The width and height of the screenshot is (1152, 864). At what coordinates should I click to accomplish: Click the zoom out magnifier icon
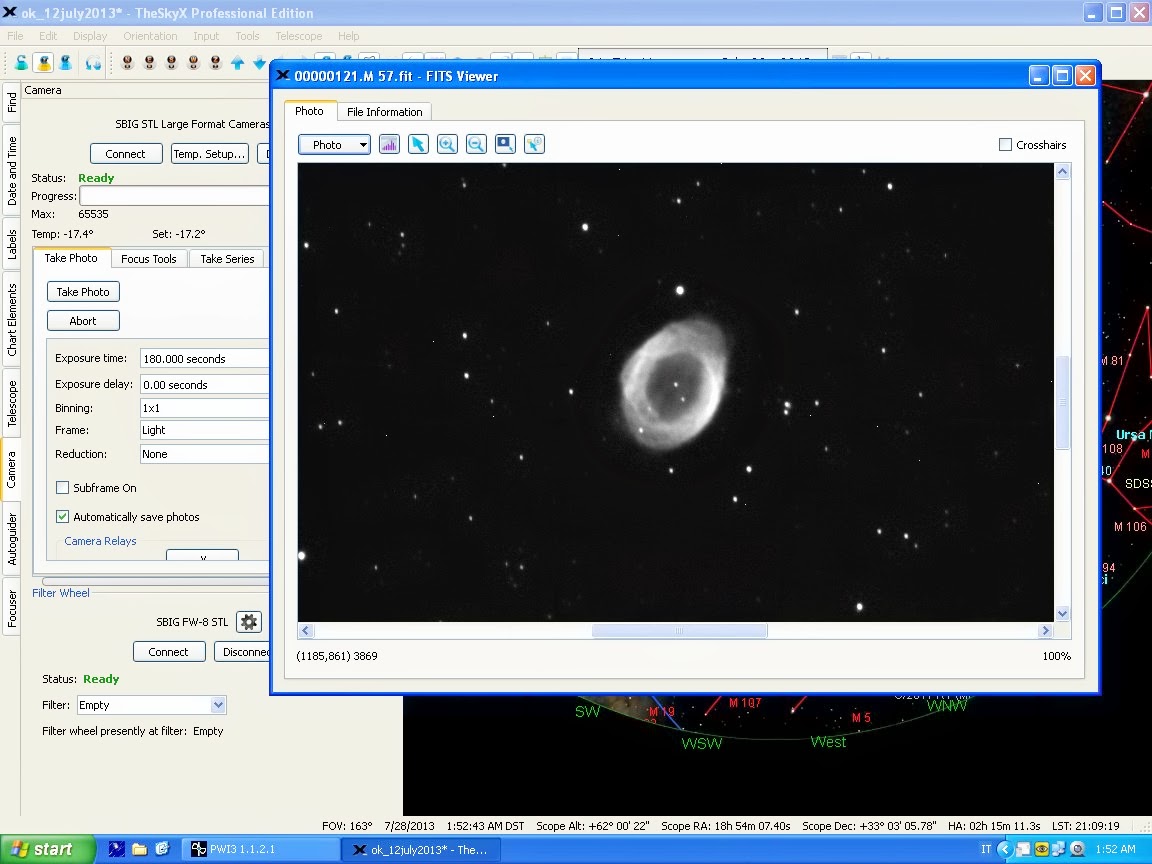476,145
